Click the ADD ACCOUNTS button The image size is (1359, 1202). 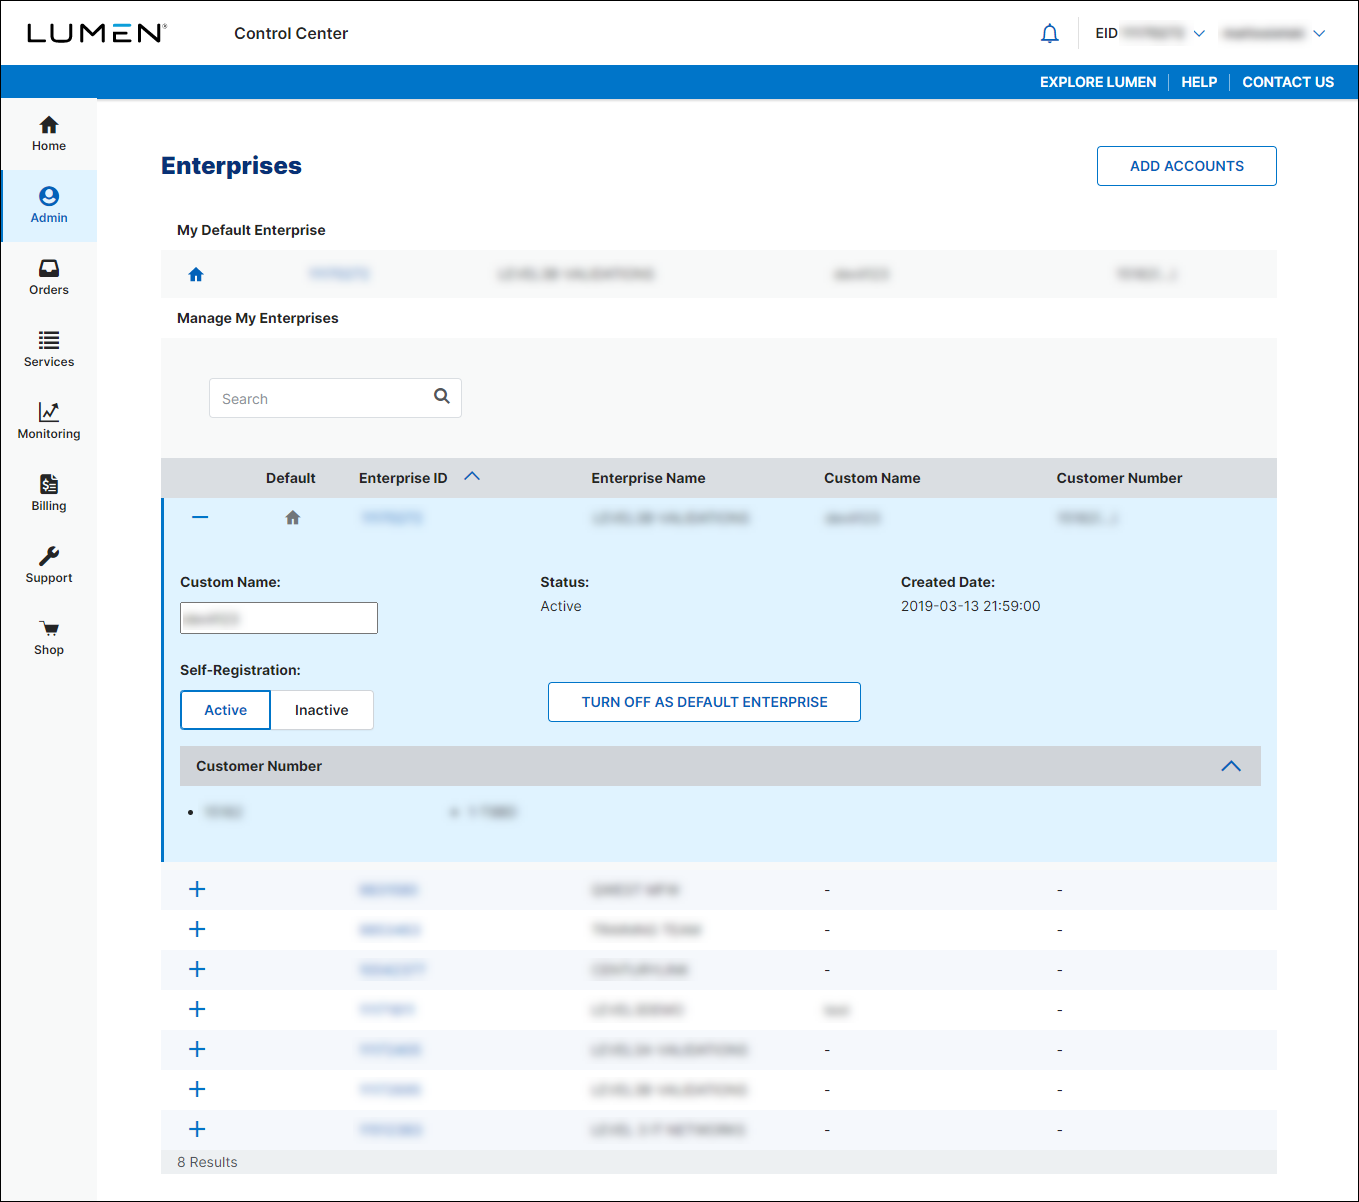[x=1187, y=166]
